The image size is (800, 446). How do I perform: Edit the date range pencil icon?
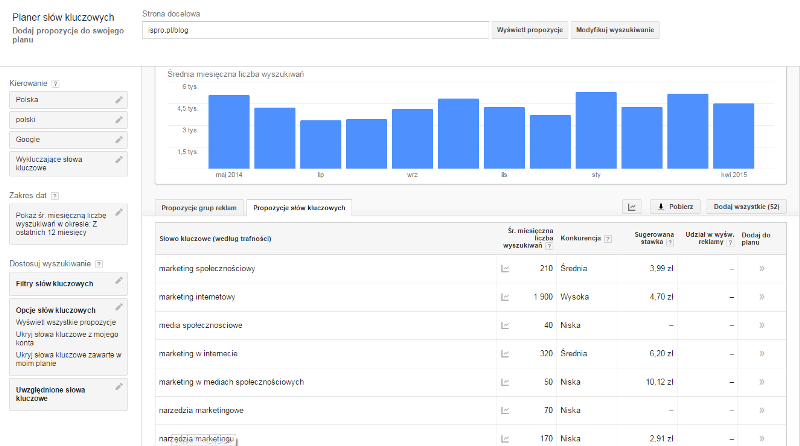click(x=119, y=212)
